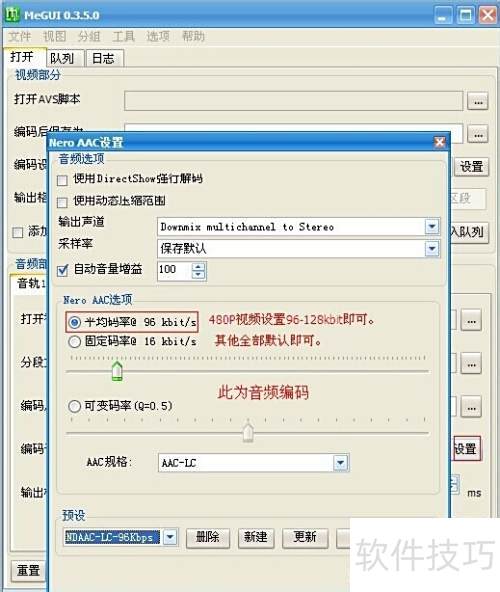Open 输出声道 Downmix multichannel dropdown
Image resolution: width=500 pixels, height=592 pixels.
pyautogui.click(x=432, y=227)
